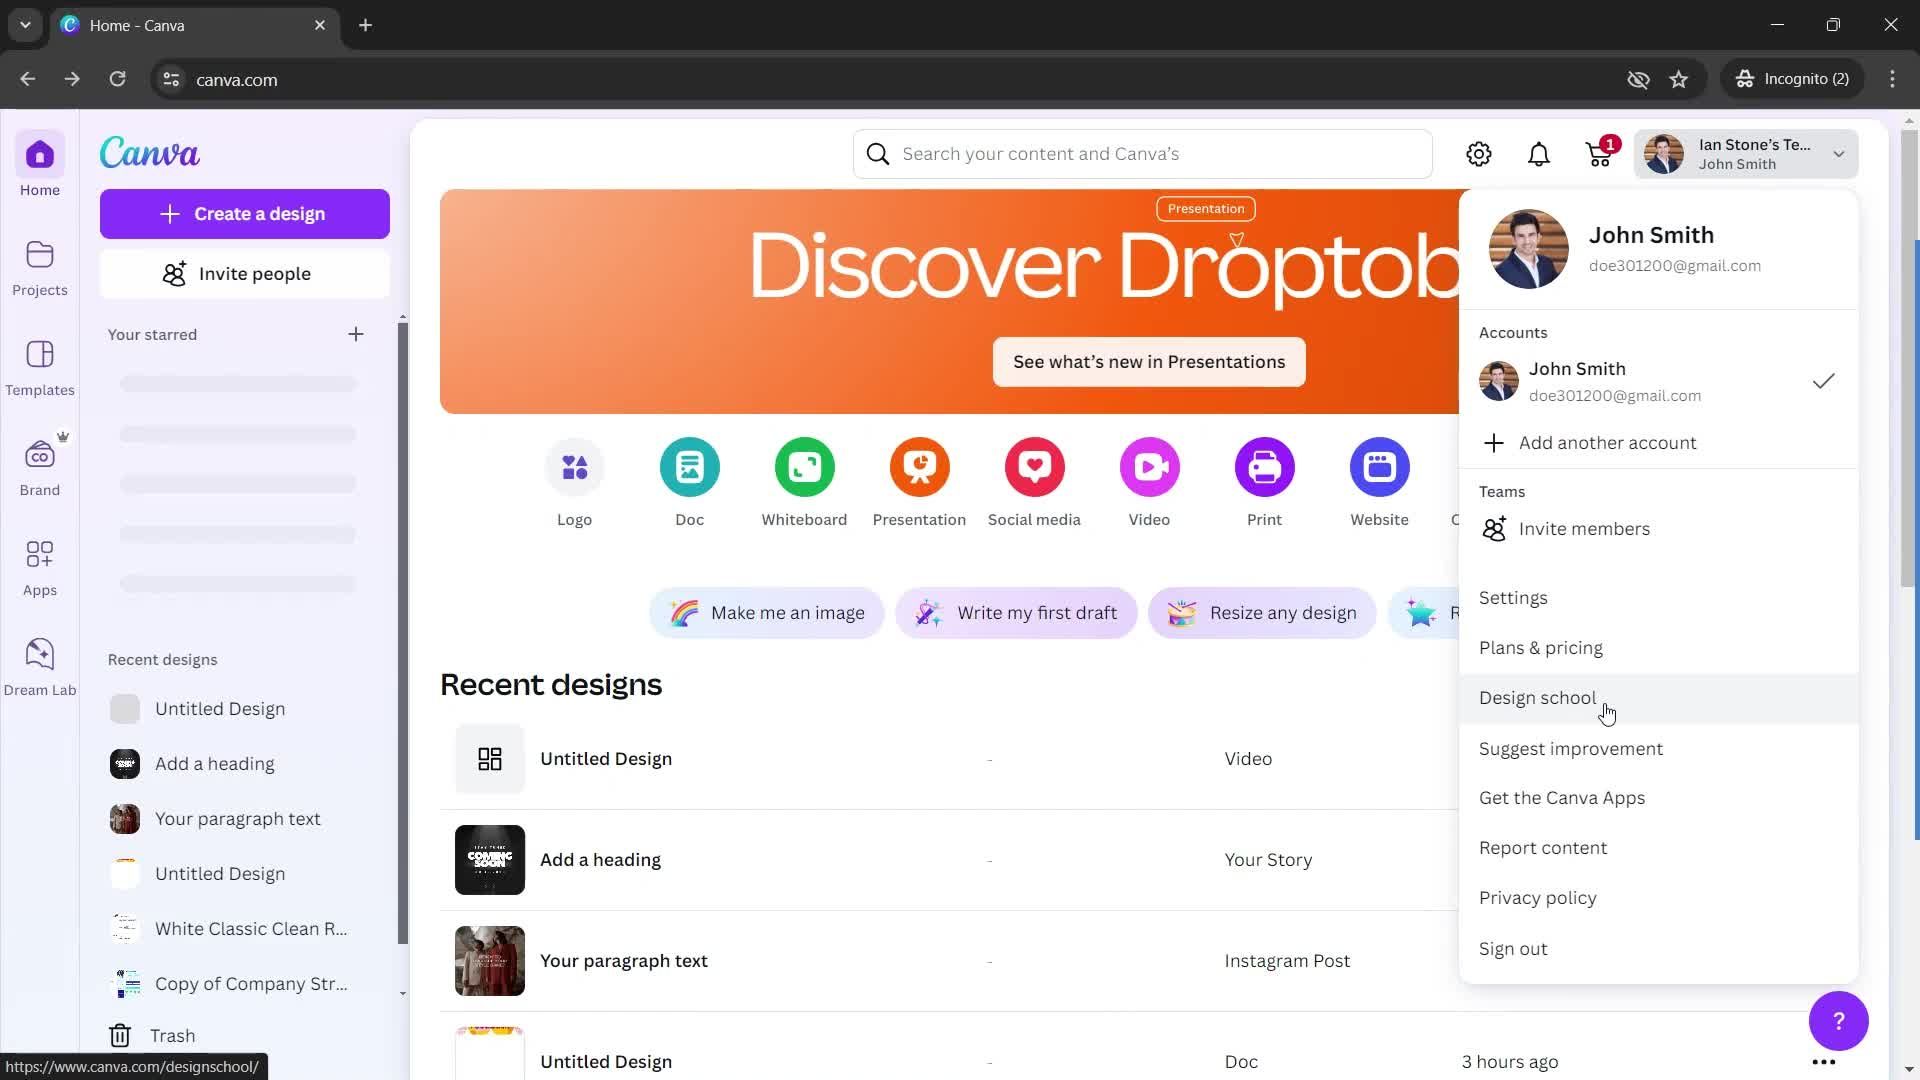This screenshot has width=1920, height=1080.
Task: Click Invite people button
Action: [245, 274]
